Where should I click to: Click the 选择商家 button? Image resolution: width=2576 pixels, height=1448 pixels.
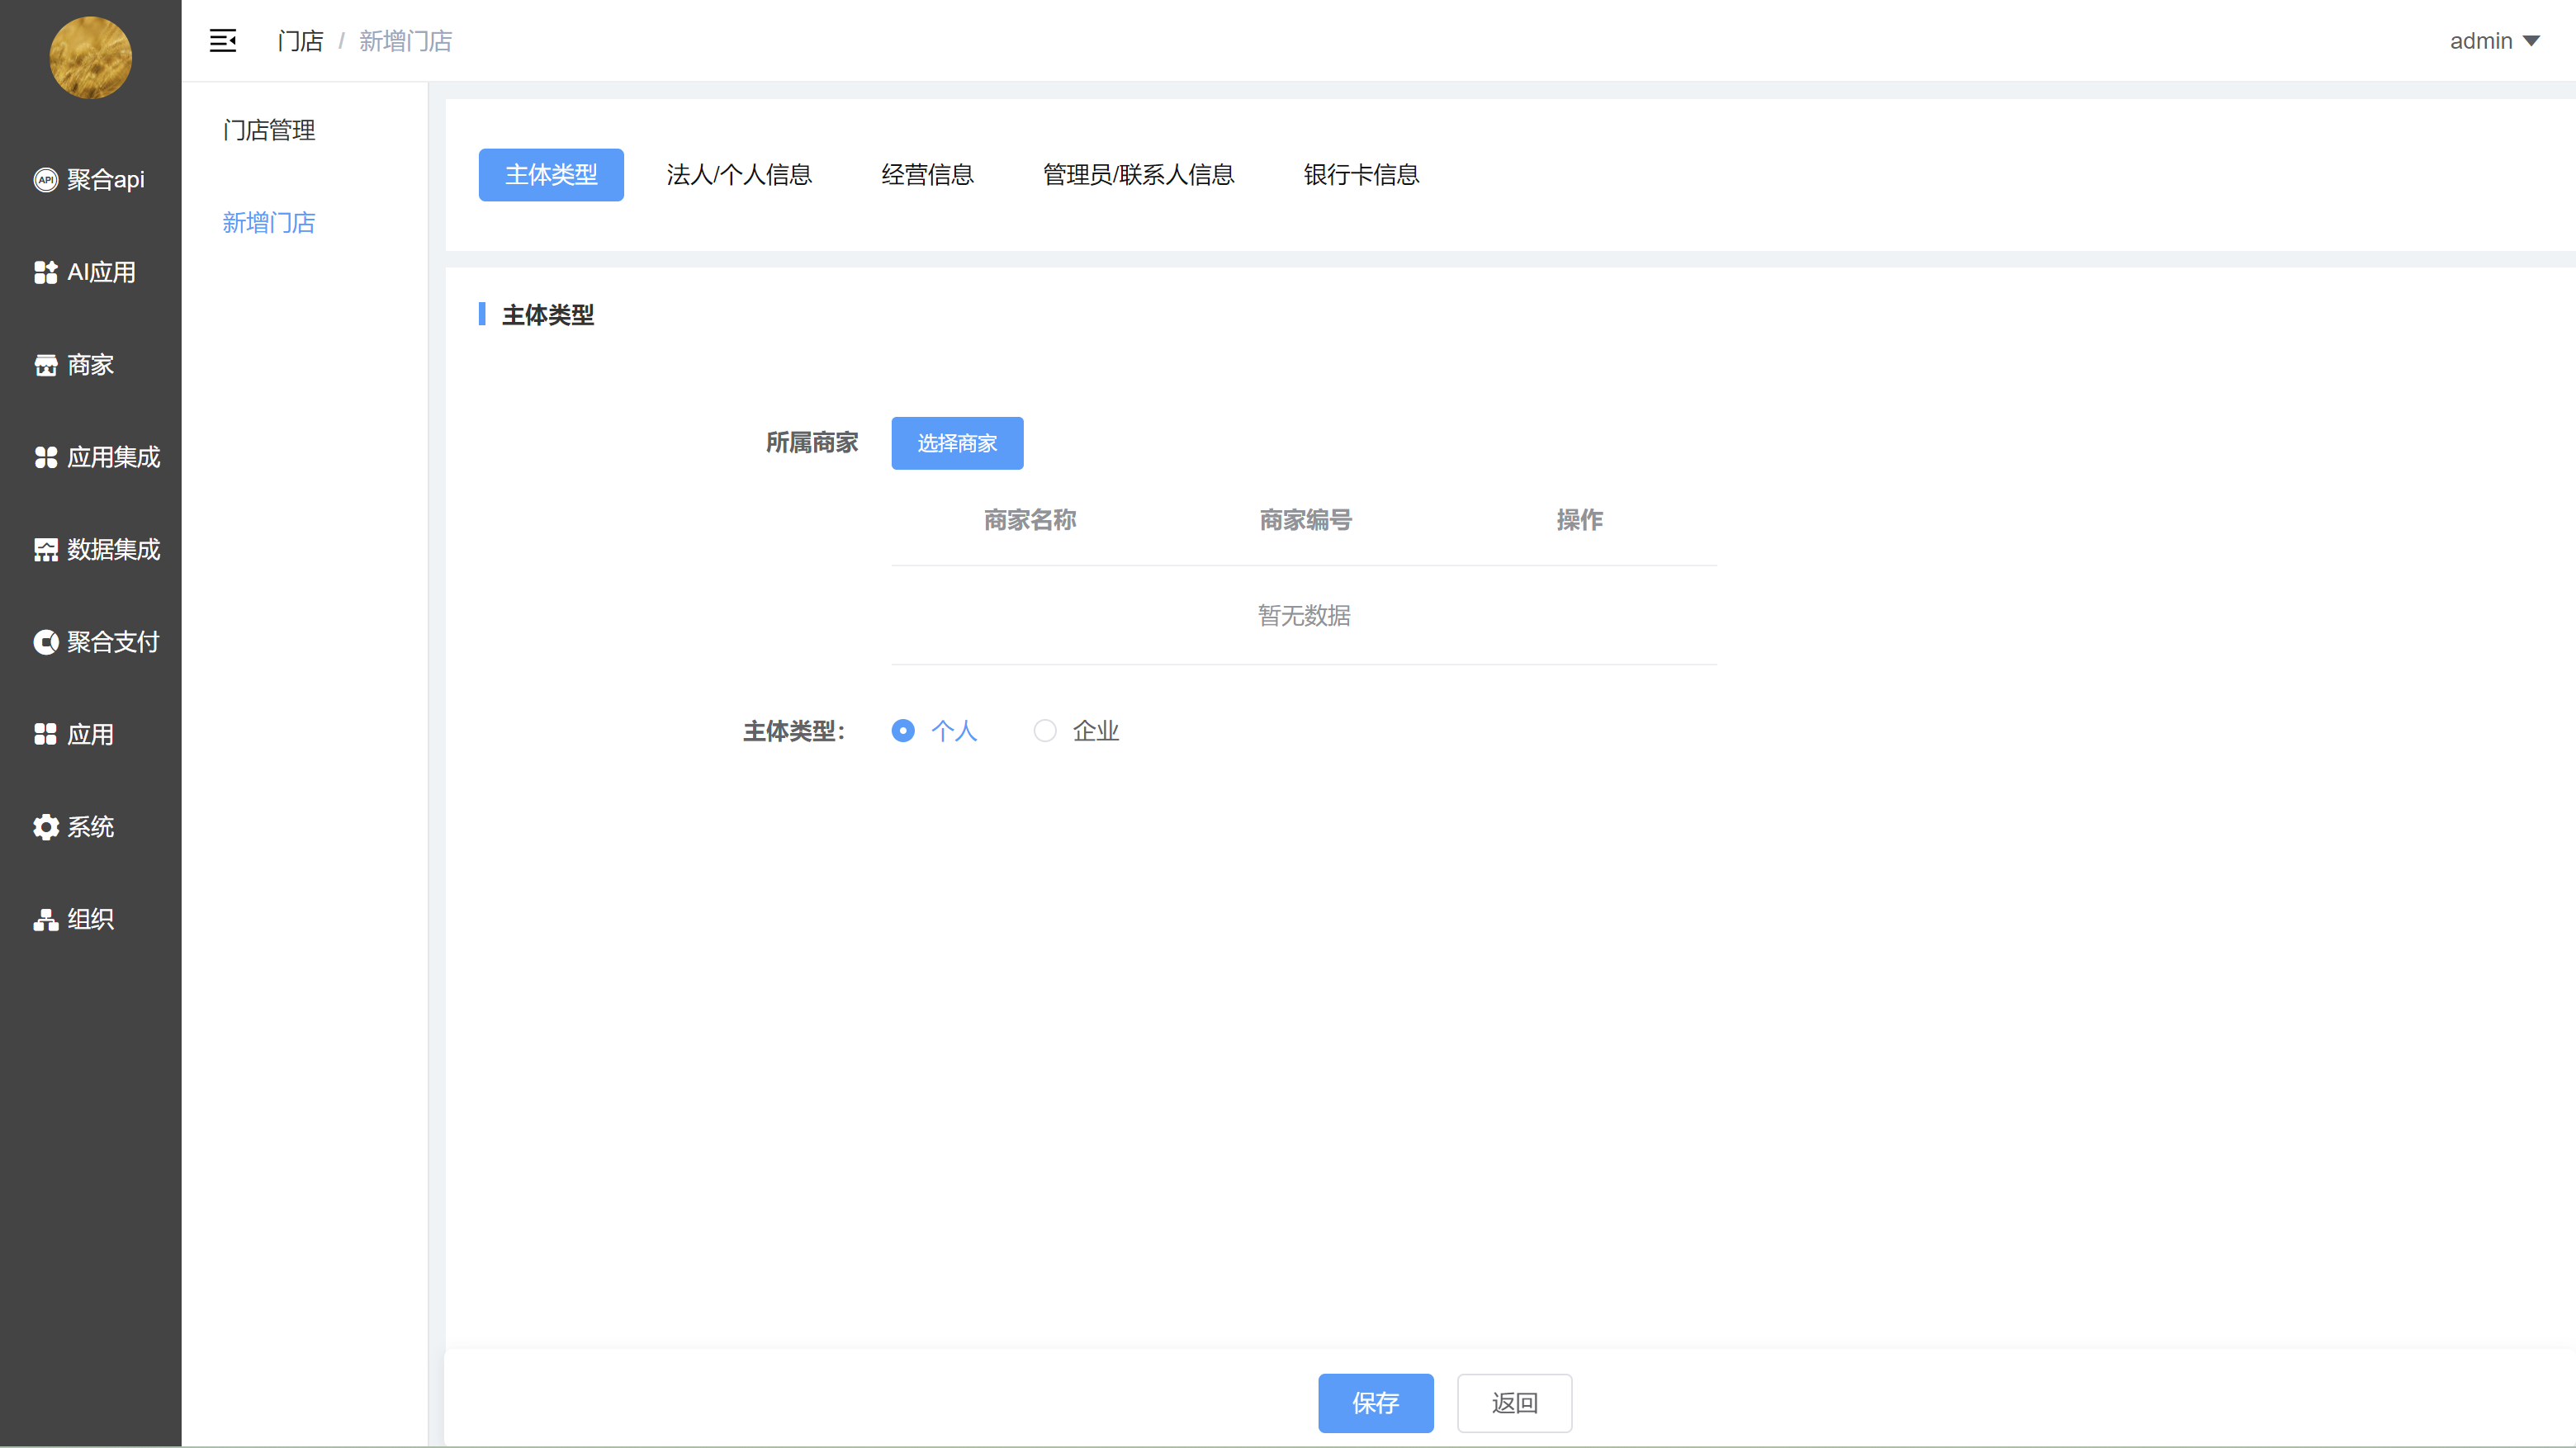tap(957, 443)
